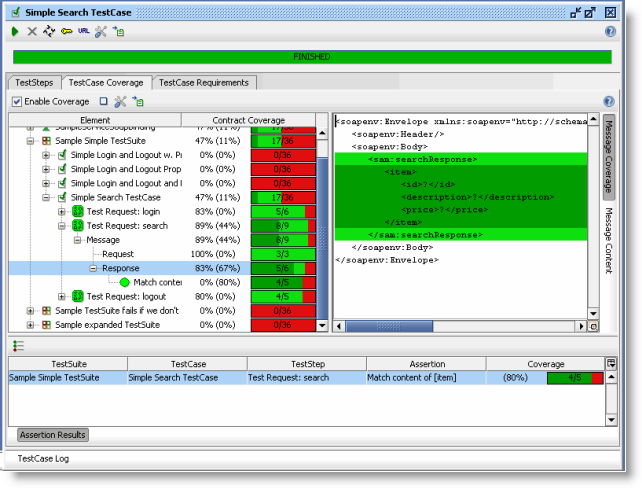
Task: Click export icon next to coverage wrench
Action: (x=137, y=102)
